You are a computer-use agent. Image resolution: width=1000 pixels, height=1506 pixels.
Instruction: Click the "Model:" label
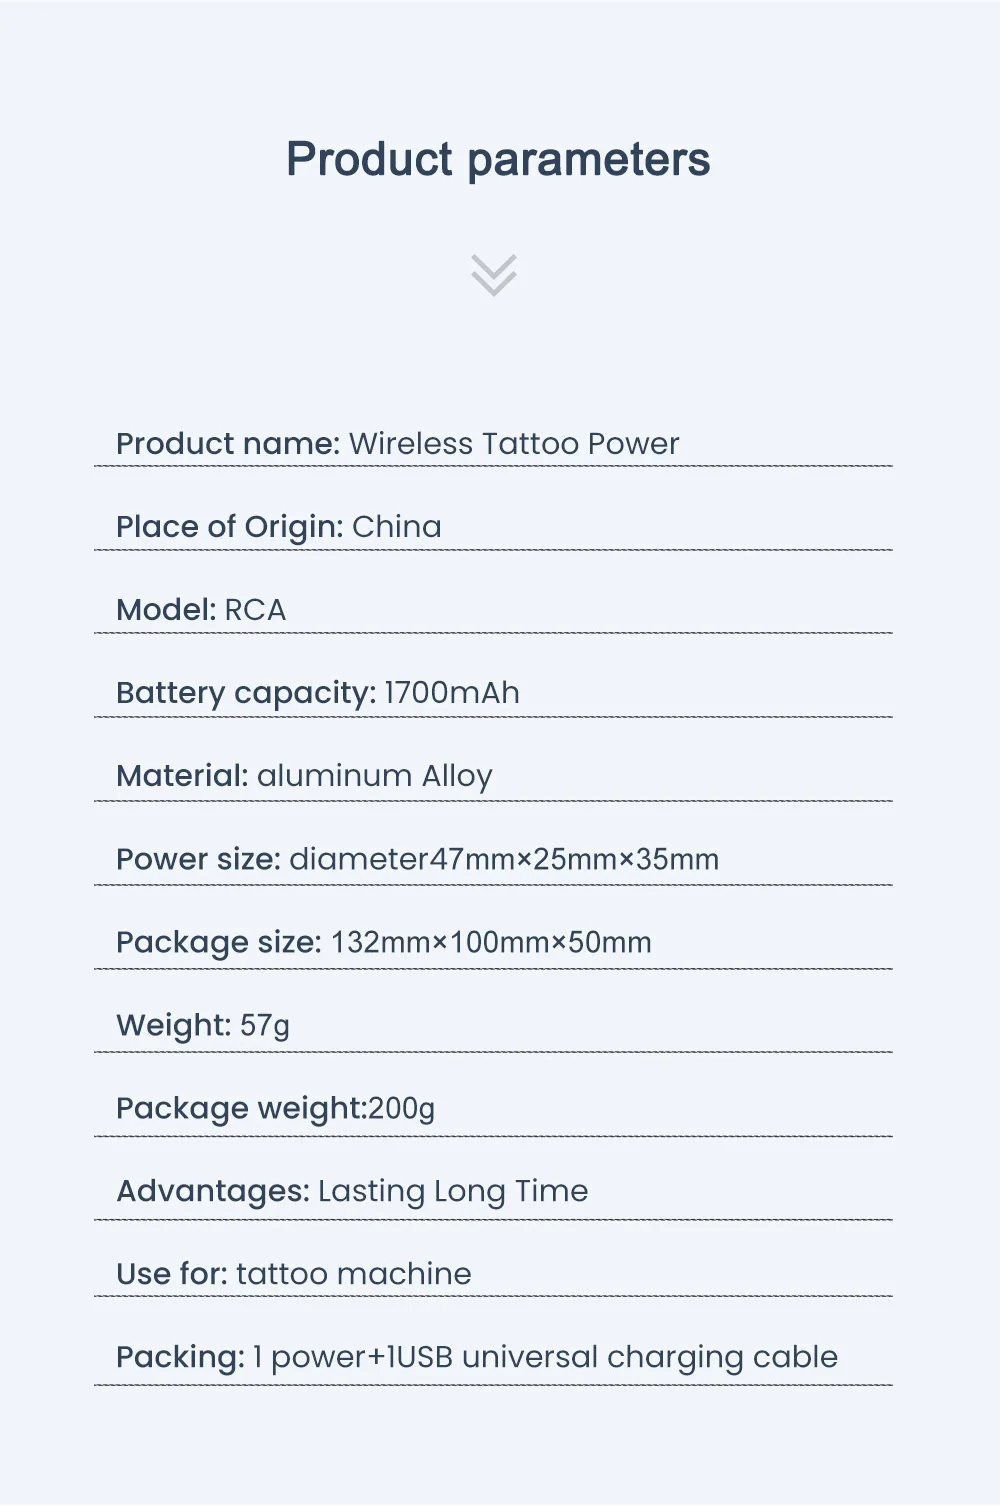[166, 610]
